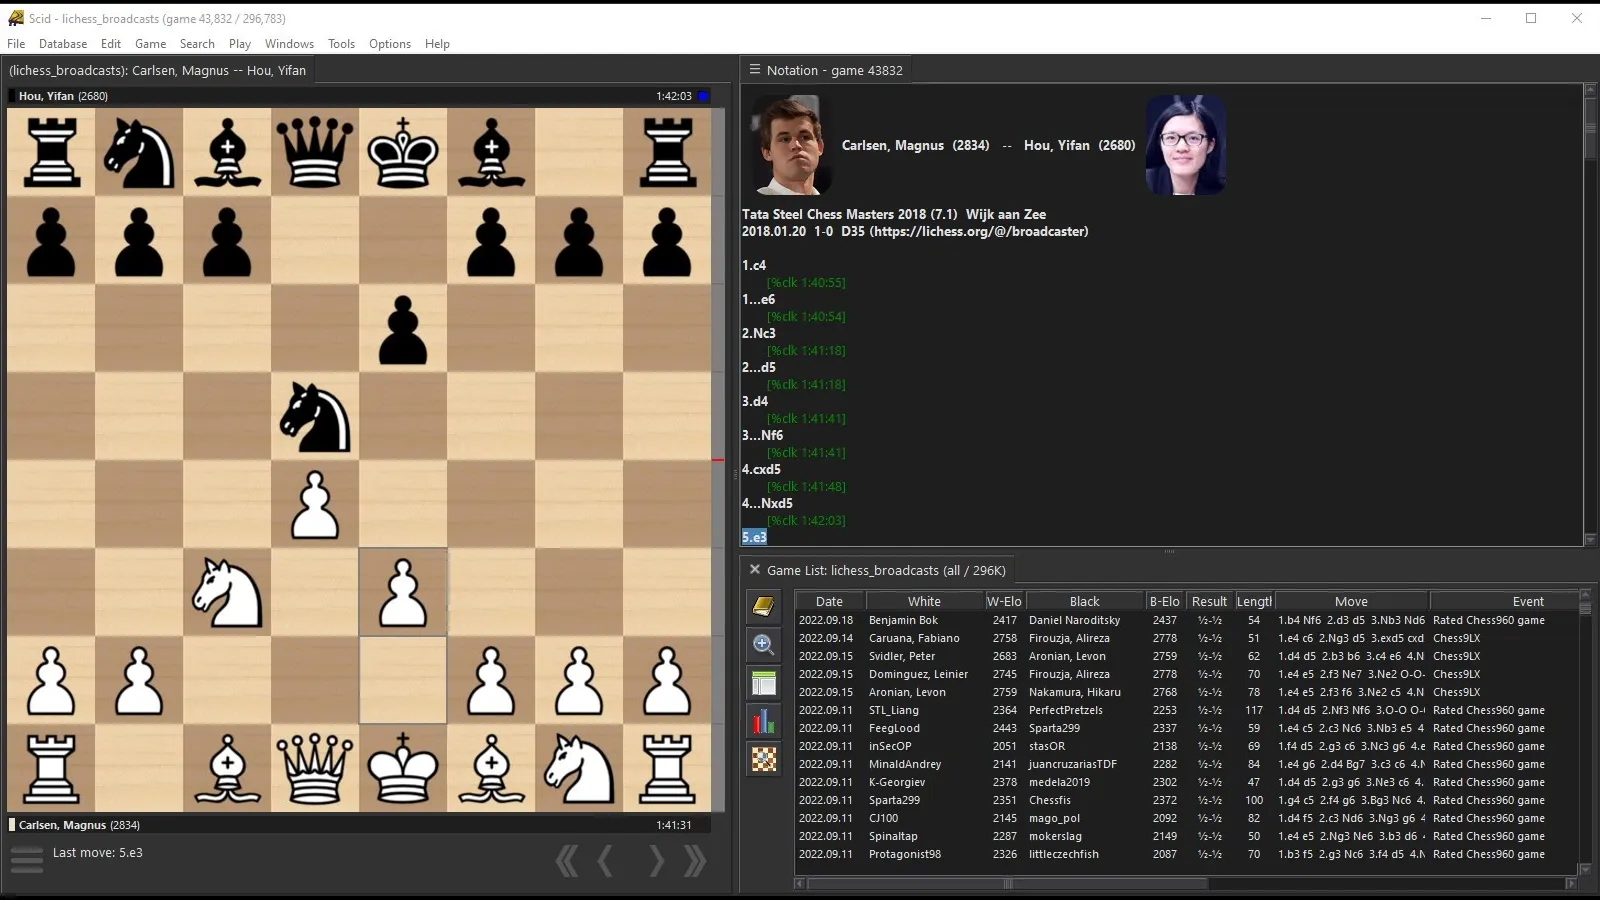1600x900 pixels.
Task: Click the golden book icon in Game List
Action: [764, 606]
